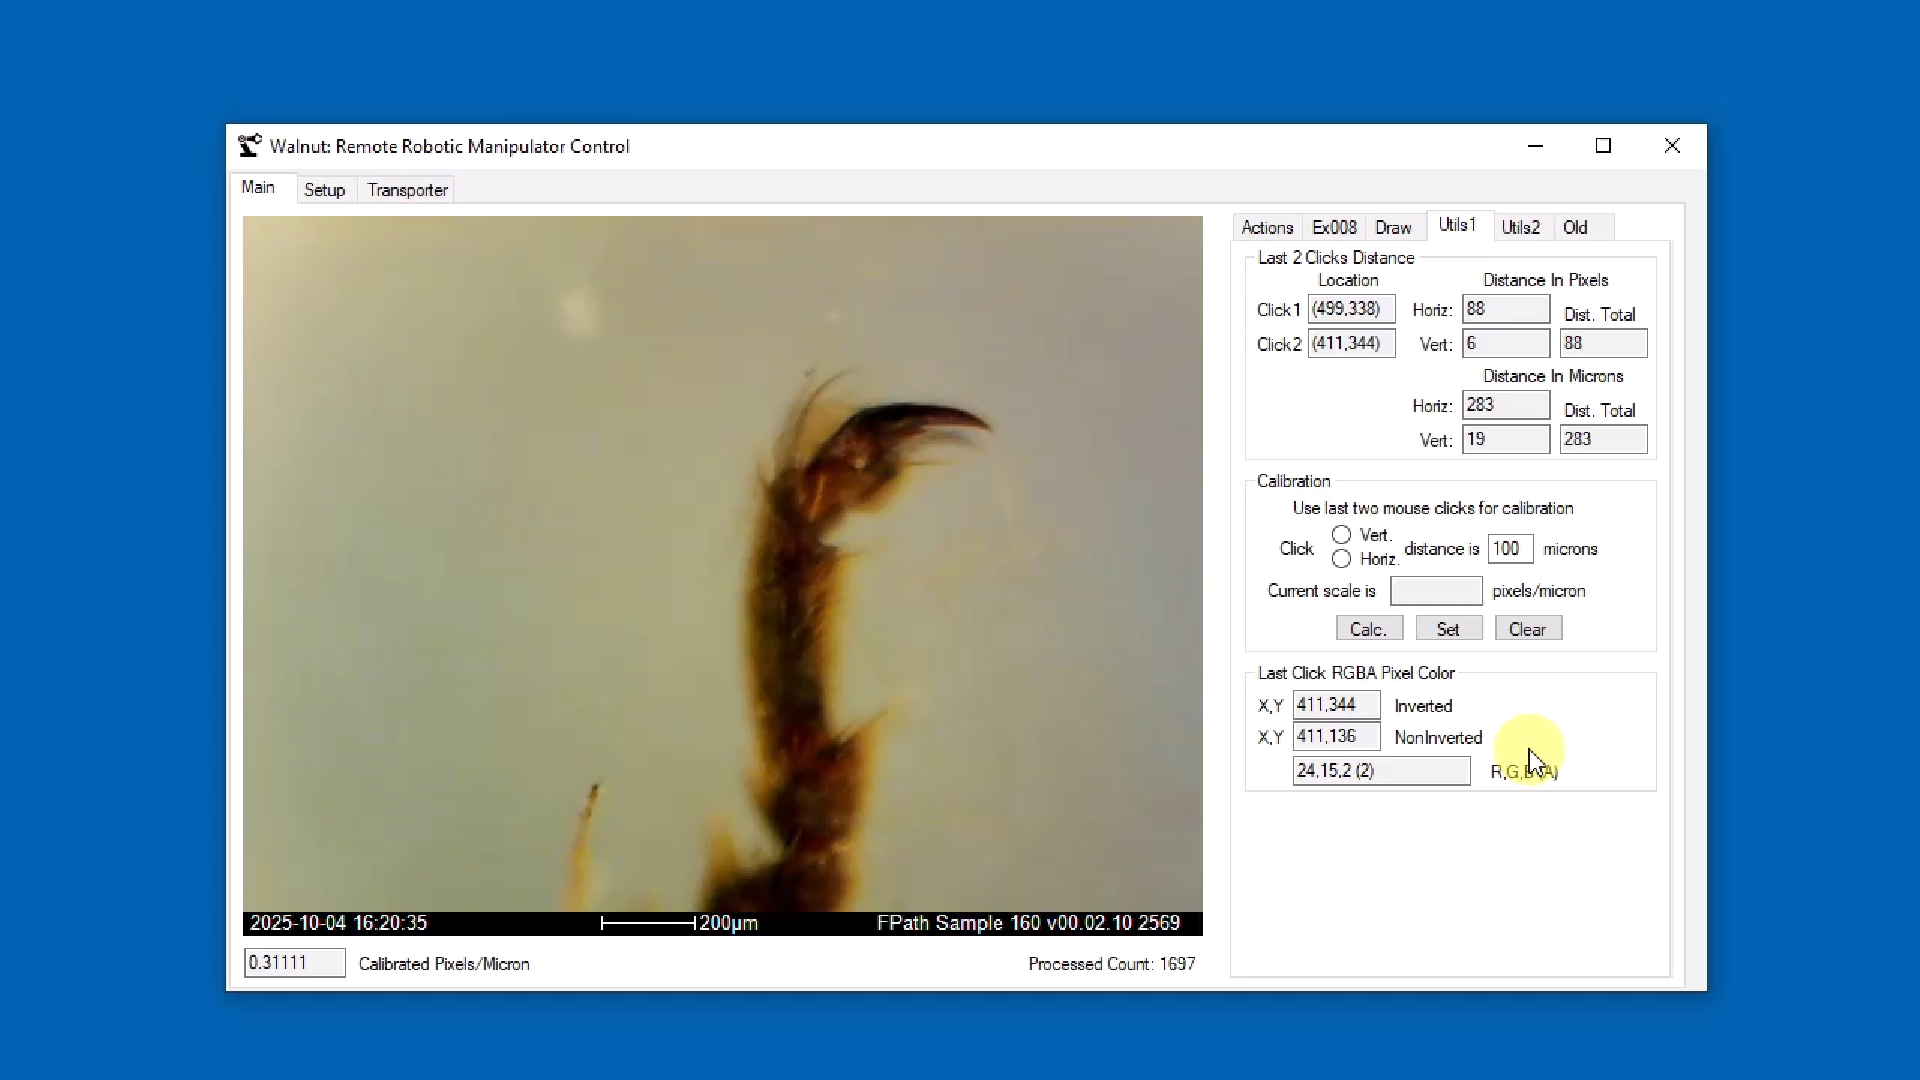Viewport: 1920px width, 1080px height.
Task: Click the claw tip in microscope image
Action: click(986, 425)
